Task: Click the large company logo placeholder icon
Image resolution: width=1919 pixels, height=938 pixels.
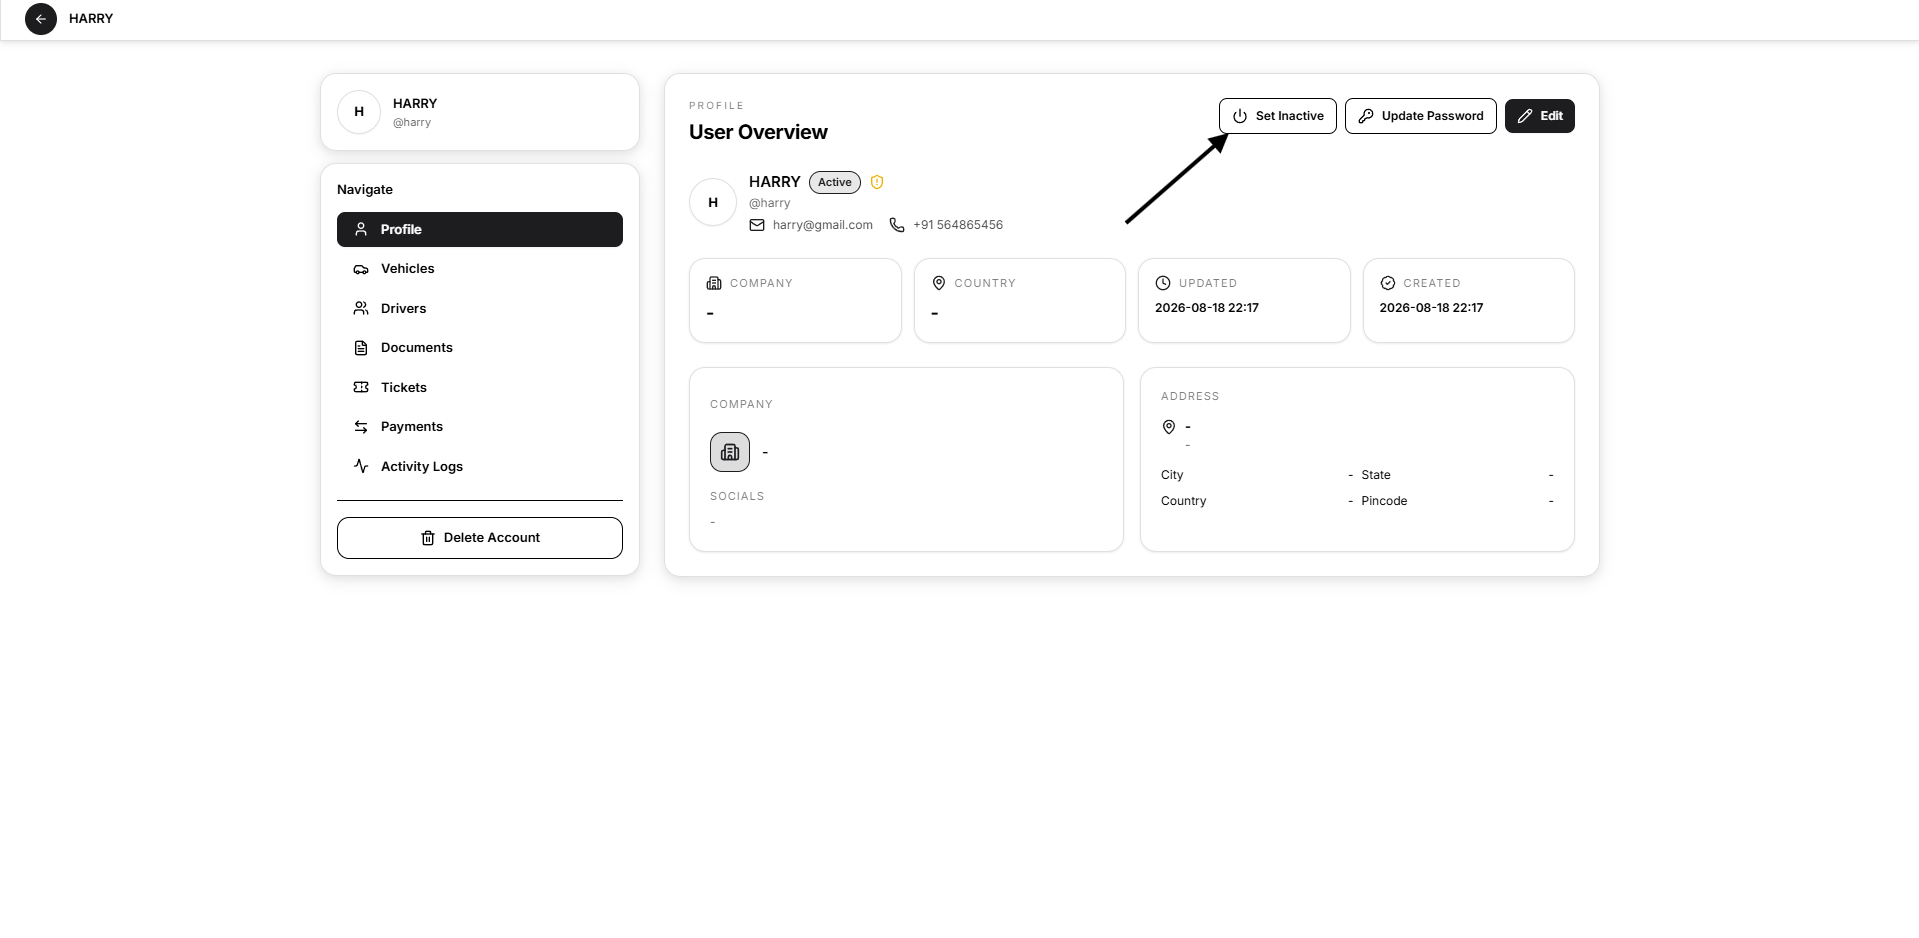Action: tap(730, 452)
